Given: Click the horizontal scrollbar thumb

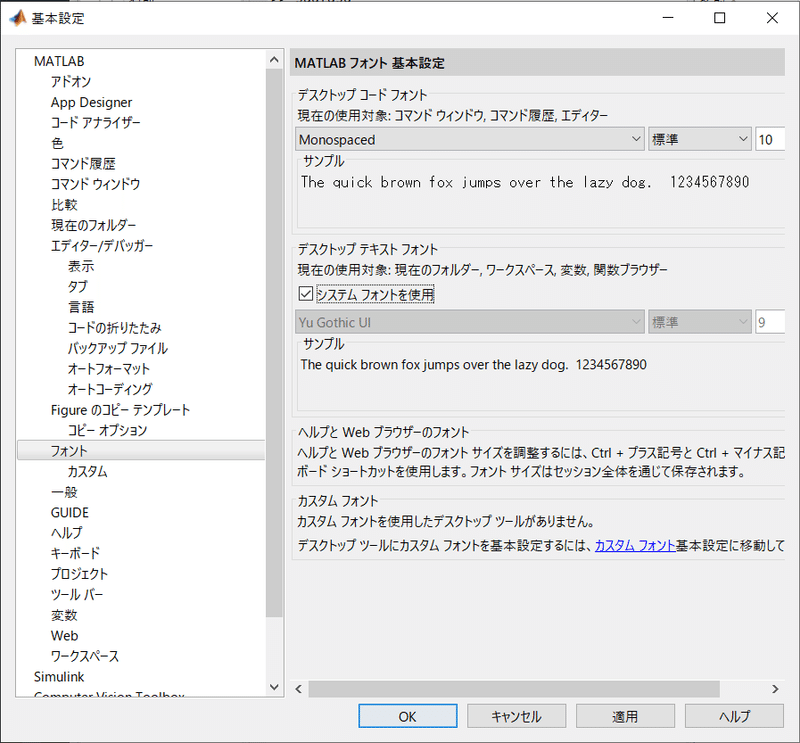Looking at the screenshot, I should [514, 689].
